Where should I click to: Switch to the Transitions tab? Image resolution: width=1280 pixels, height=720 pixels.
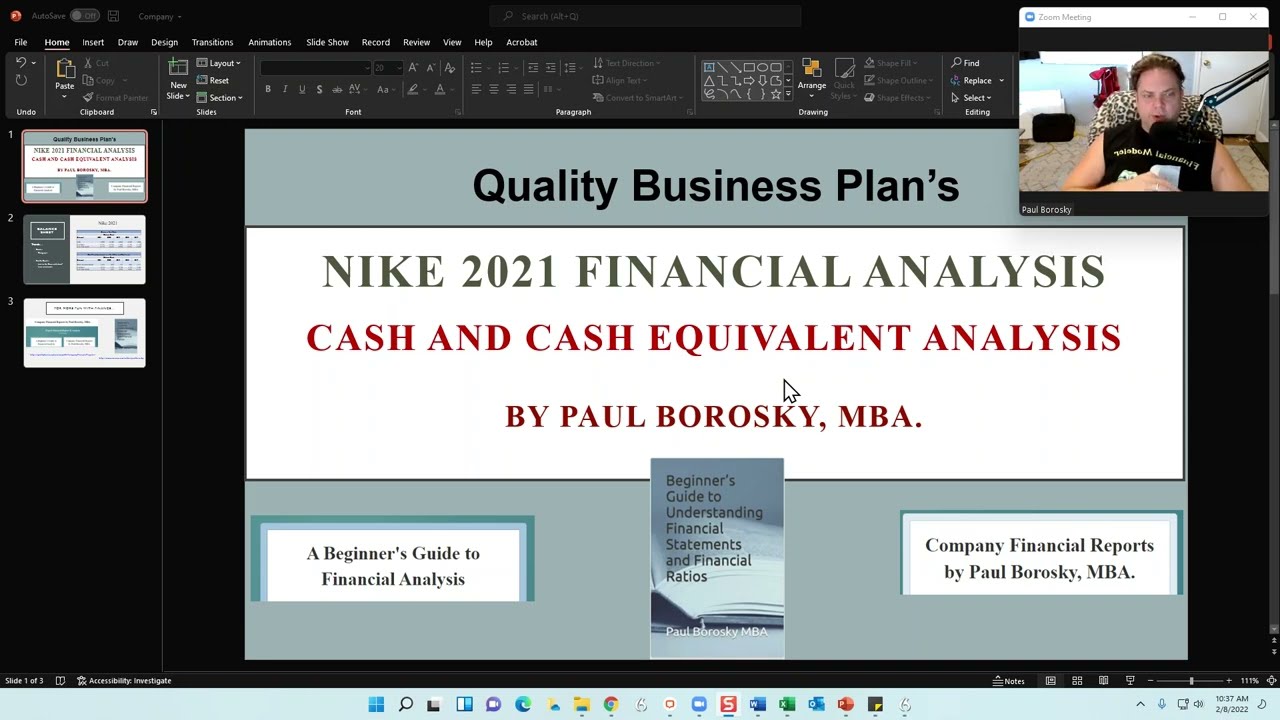[x=212, y=42]
